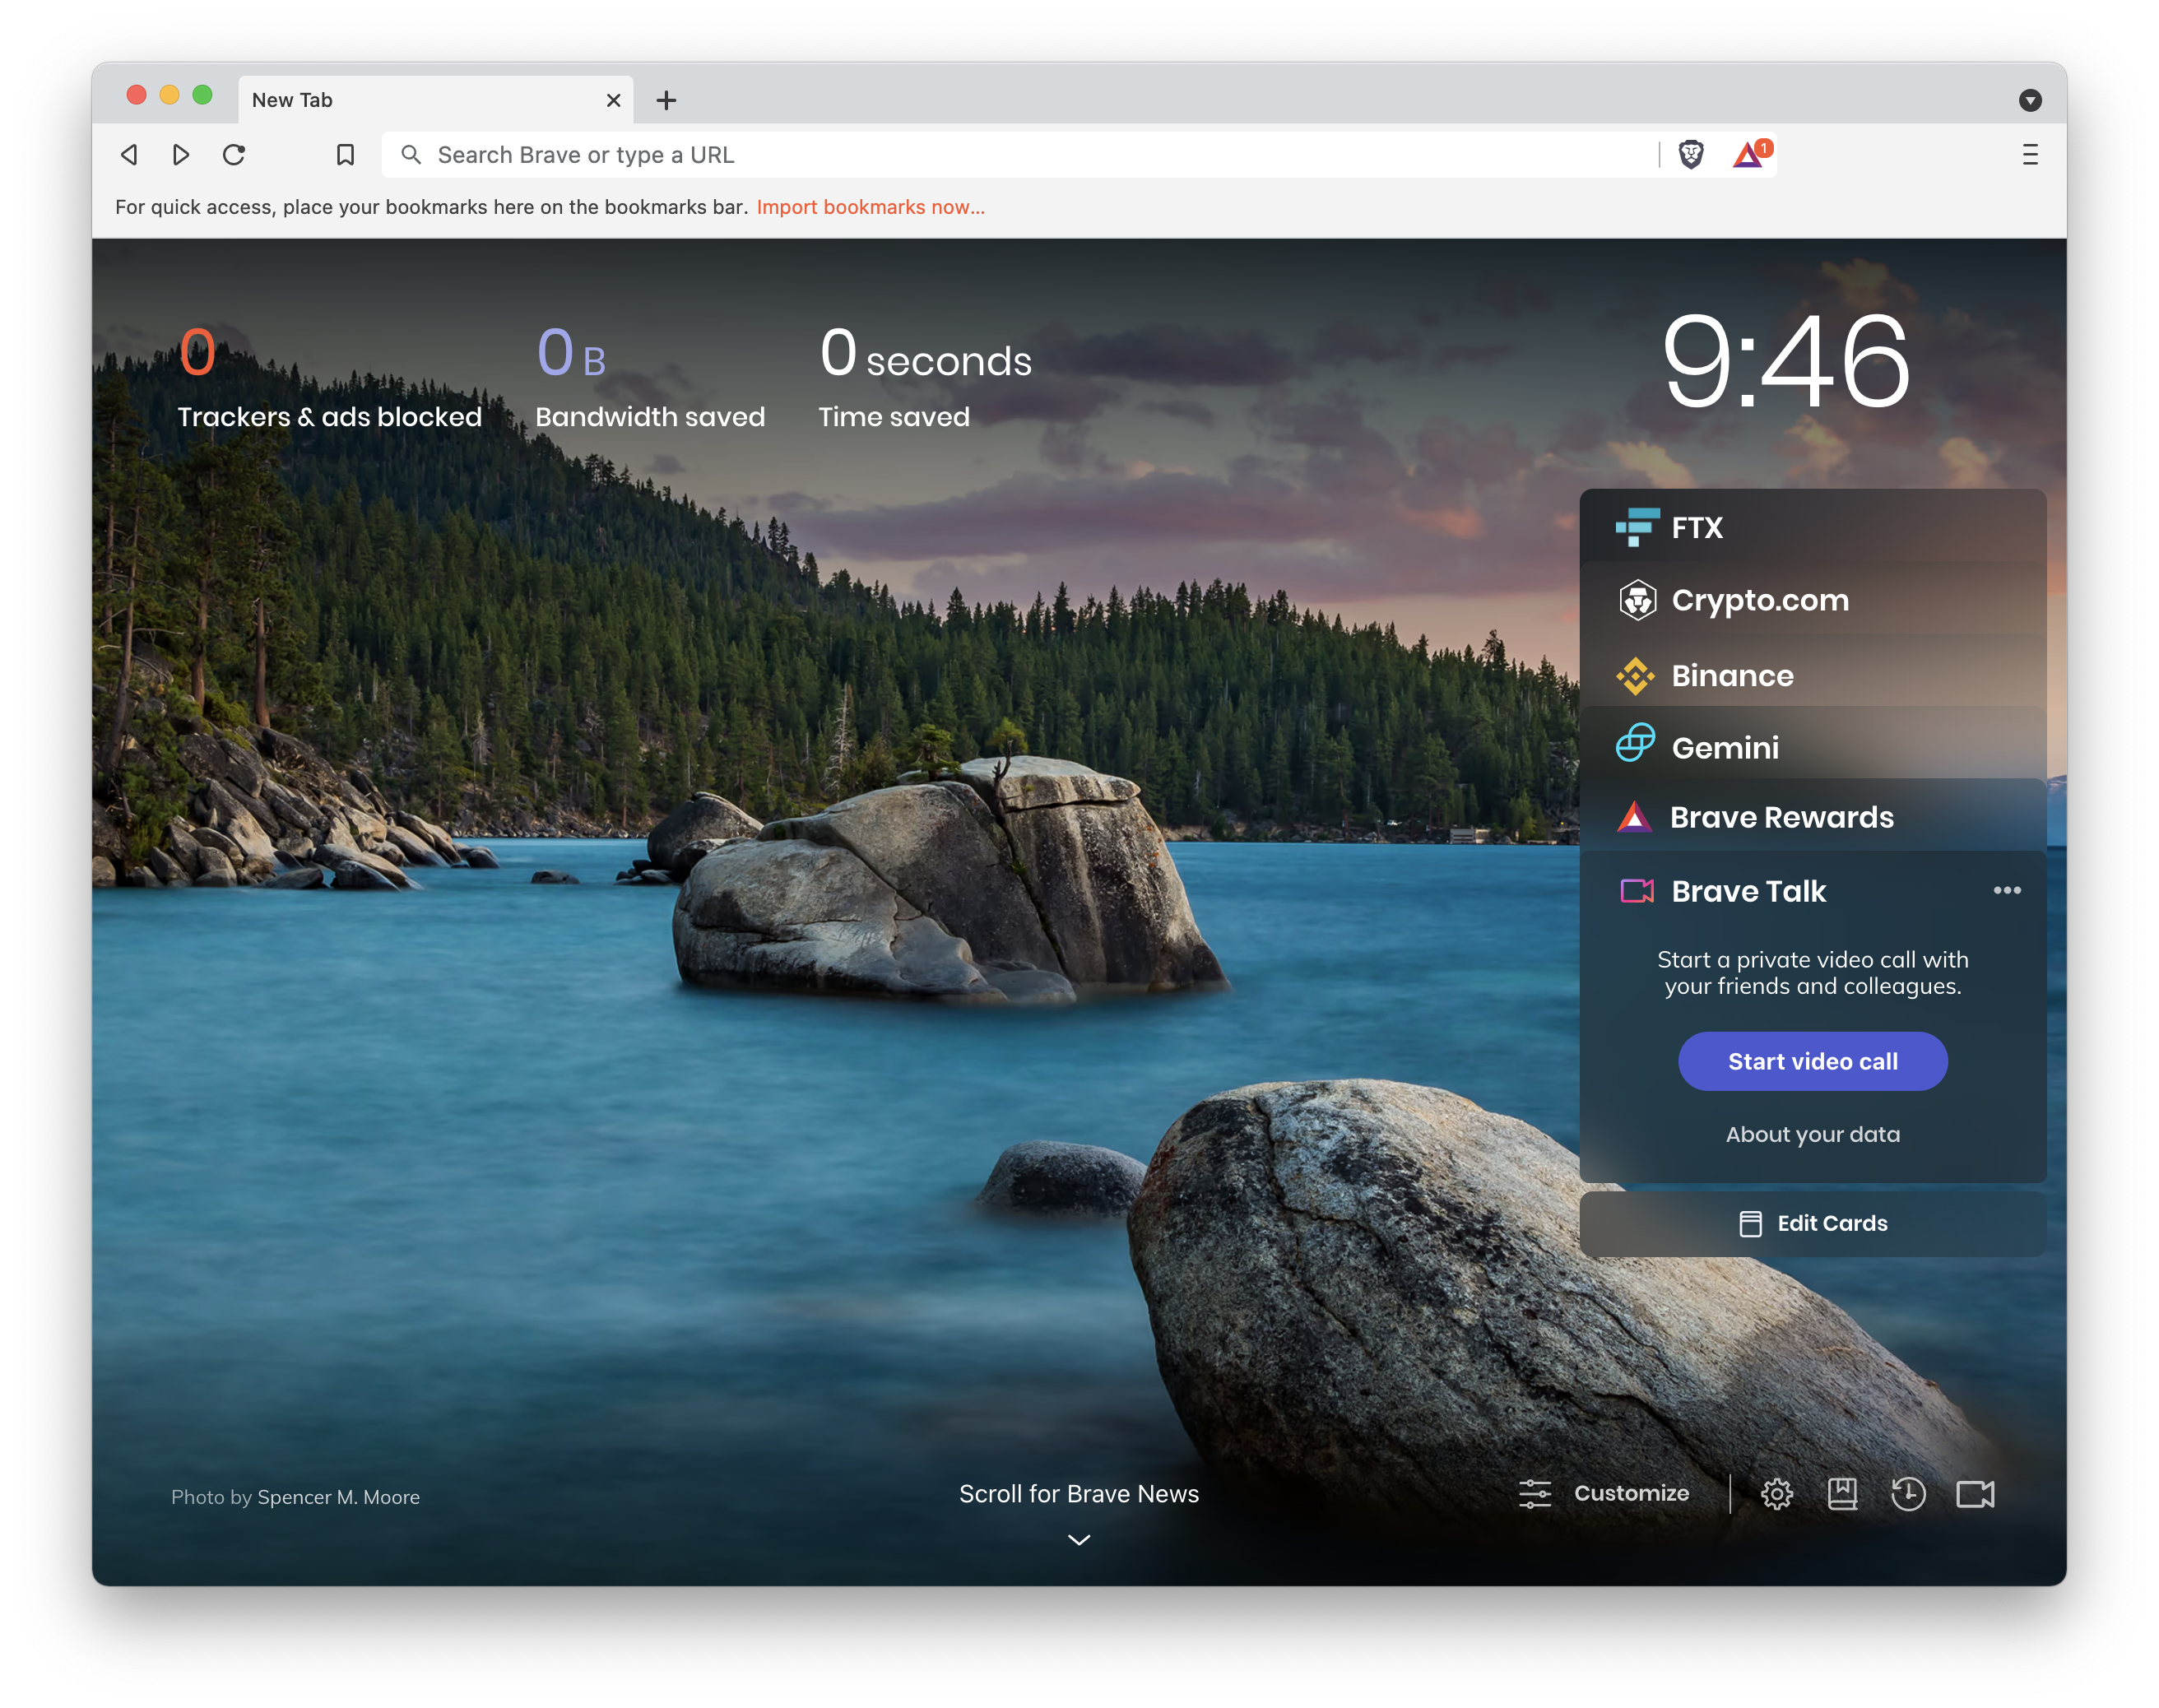
Task: Open Brave Talk via the bottom camera icon
Action: coord(1975,1494)
